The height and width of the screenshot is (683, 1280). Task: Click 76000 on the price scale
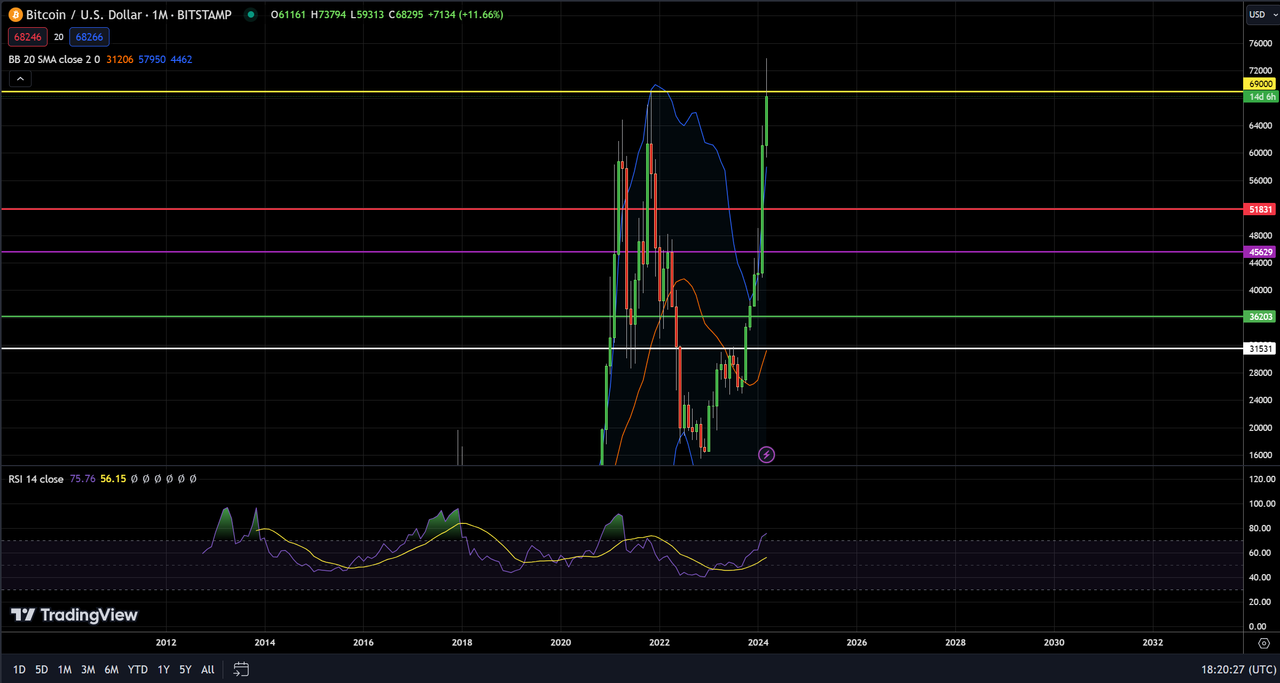click(x=1259, y=43)
